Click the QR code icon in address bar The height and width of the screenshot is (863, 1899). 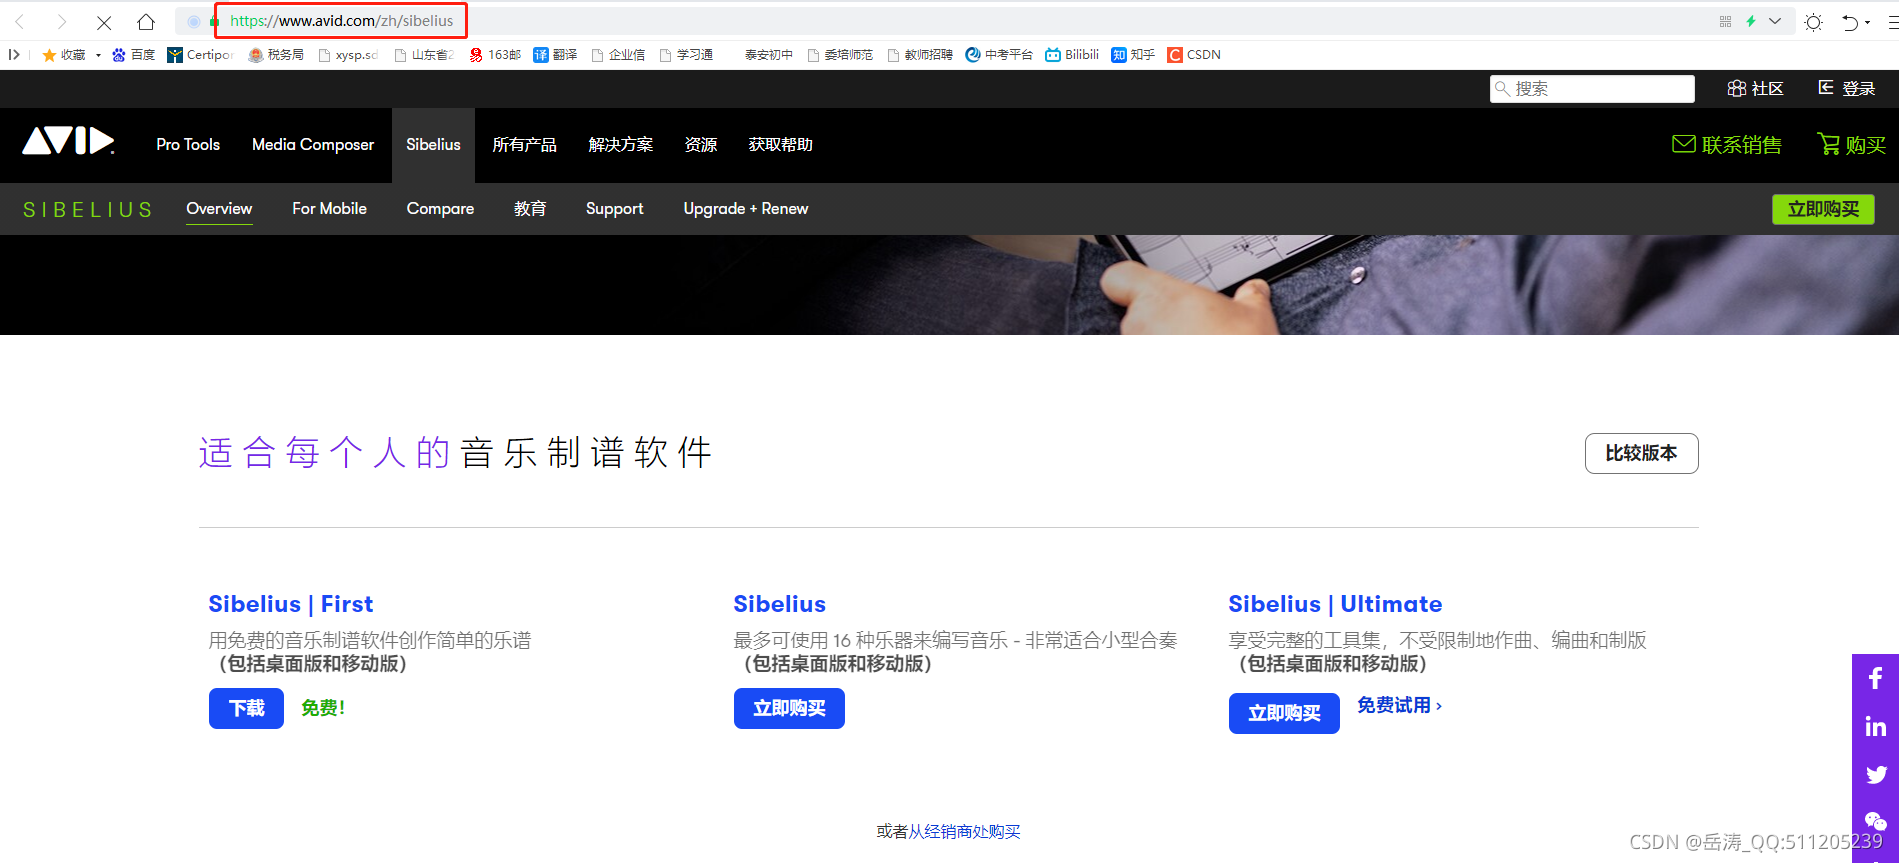point(1725,21)
